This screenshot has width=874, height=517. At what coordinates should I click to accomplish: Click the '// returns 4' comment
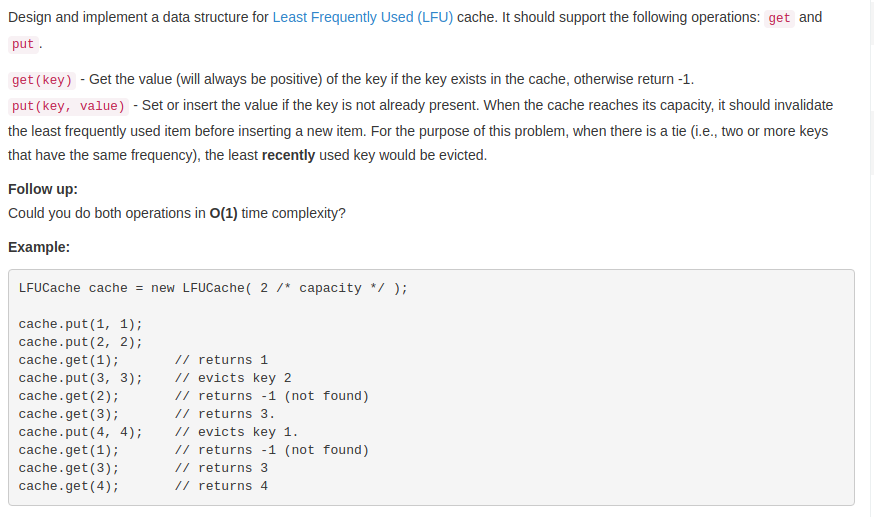click(x=221, y=486)
